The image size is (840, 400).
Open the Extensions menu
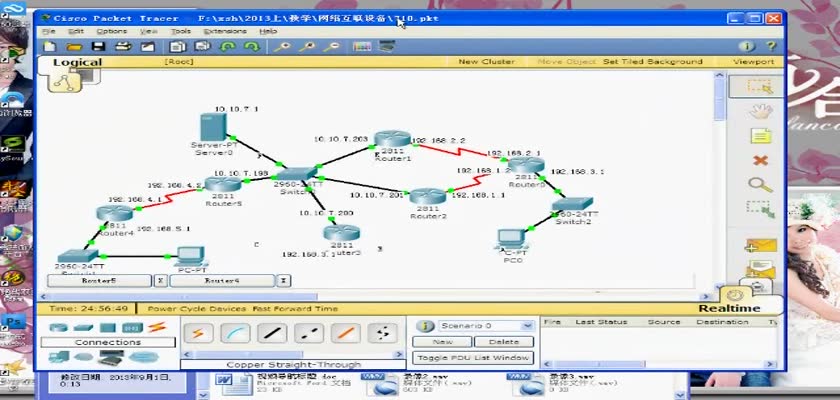(x=224, y=32)
